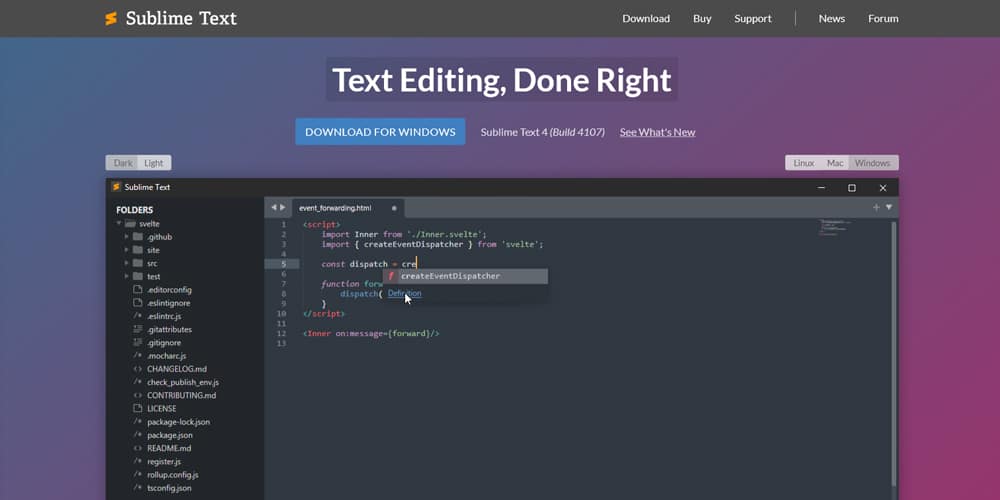Screen dimensions: 1000x500
Task: Click the Sublime Text icon in window title bar
Action: pyautogui.click(x=116, y=187)
